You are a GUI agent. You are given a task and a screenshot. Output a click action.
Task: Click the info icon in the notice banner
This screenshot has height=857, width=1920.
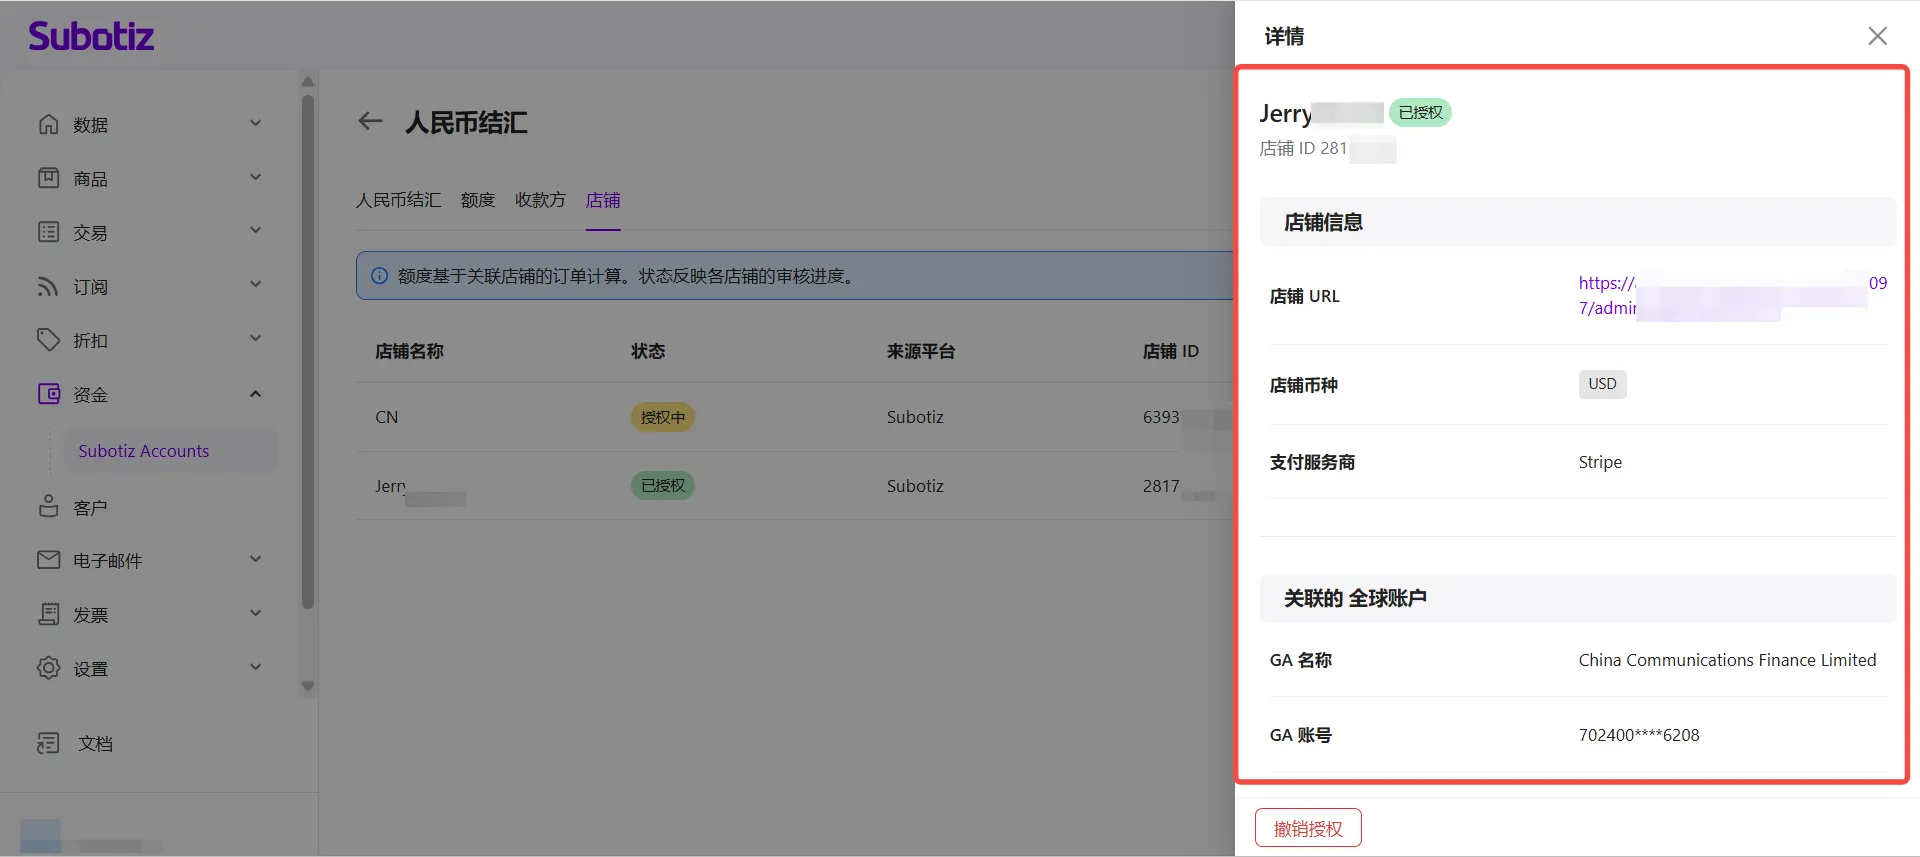click(x=379, y=276)
